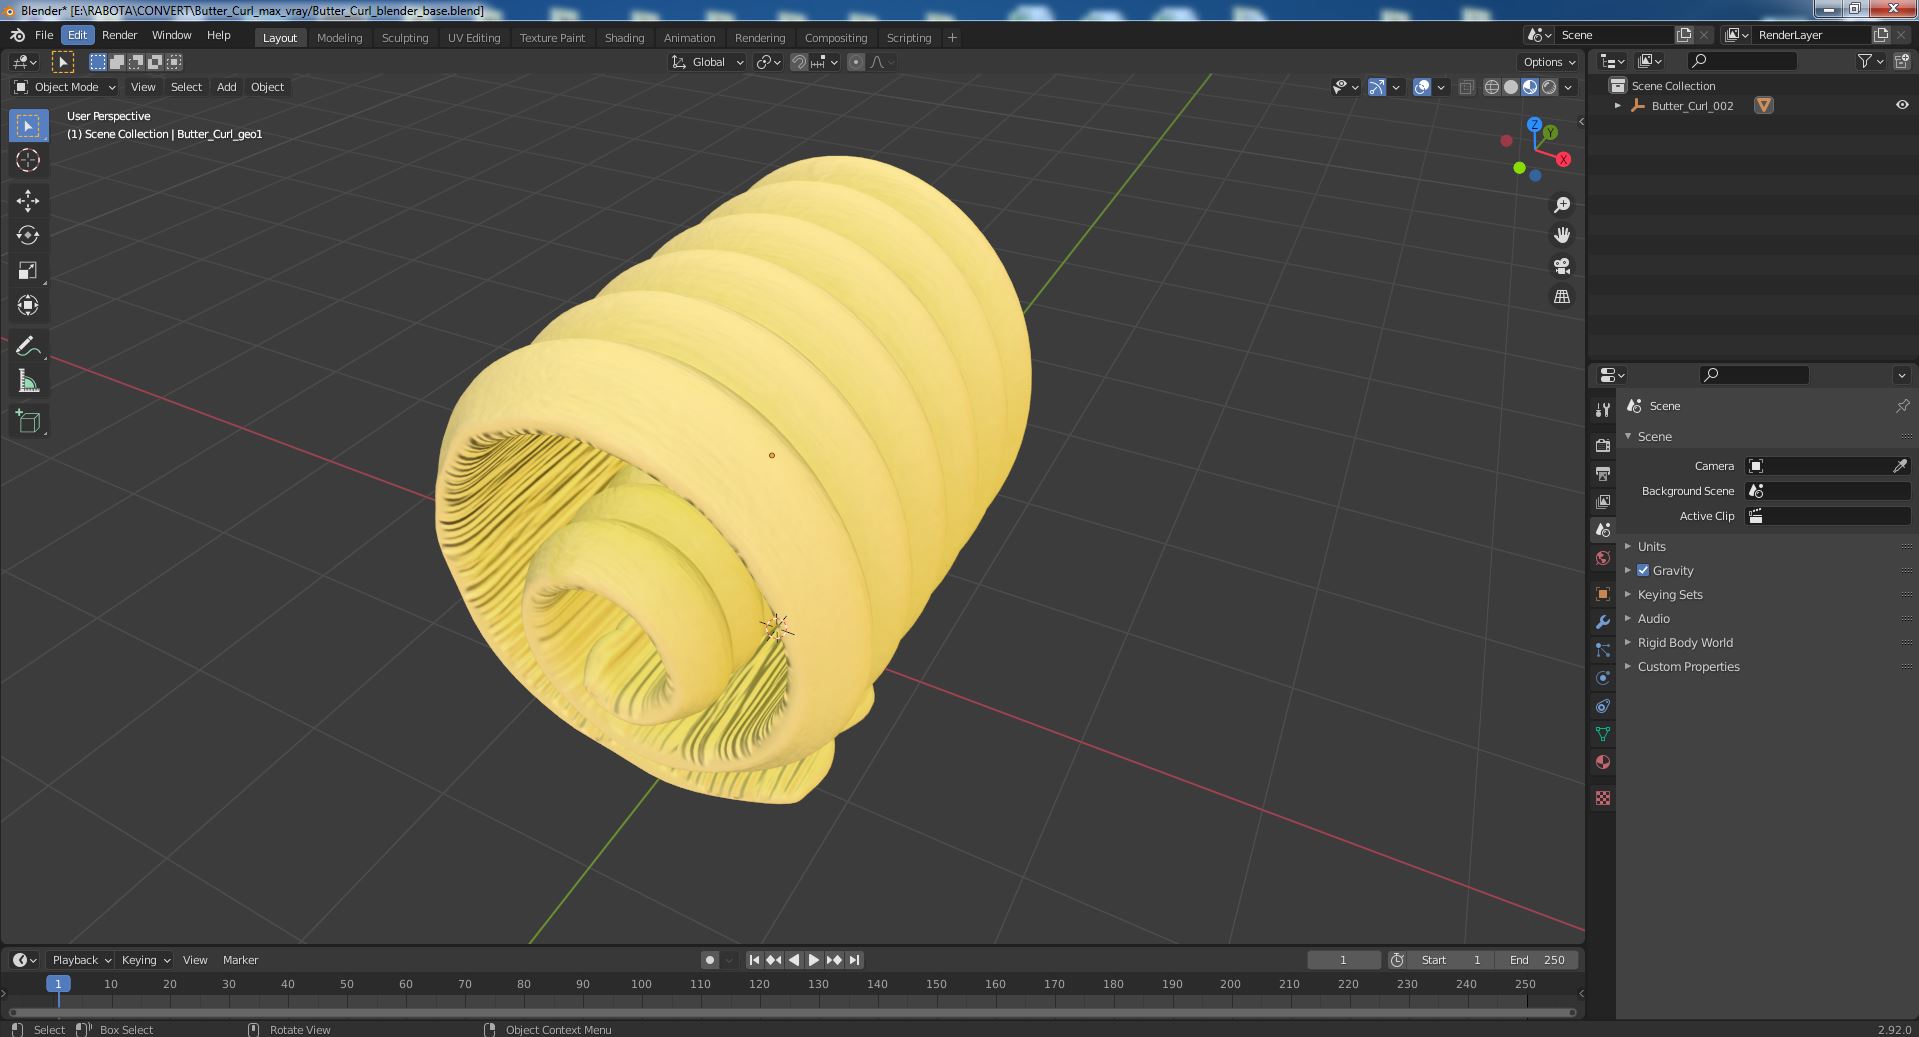Click the play animation button
Screen dimensions: 1919x1037
(814, 960)
